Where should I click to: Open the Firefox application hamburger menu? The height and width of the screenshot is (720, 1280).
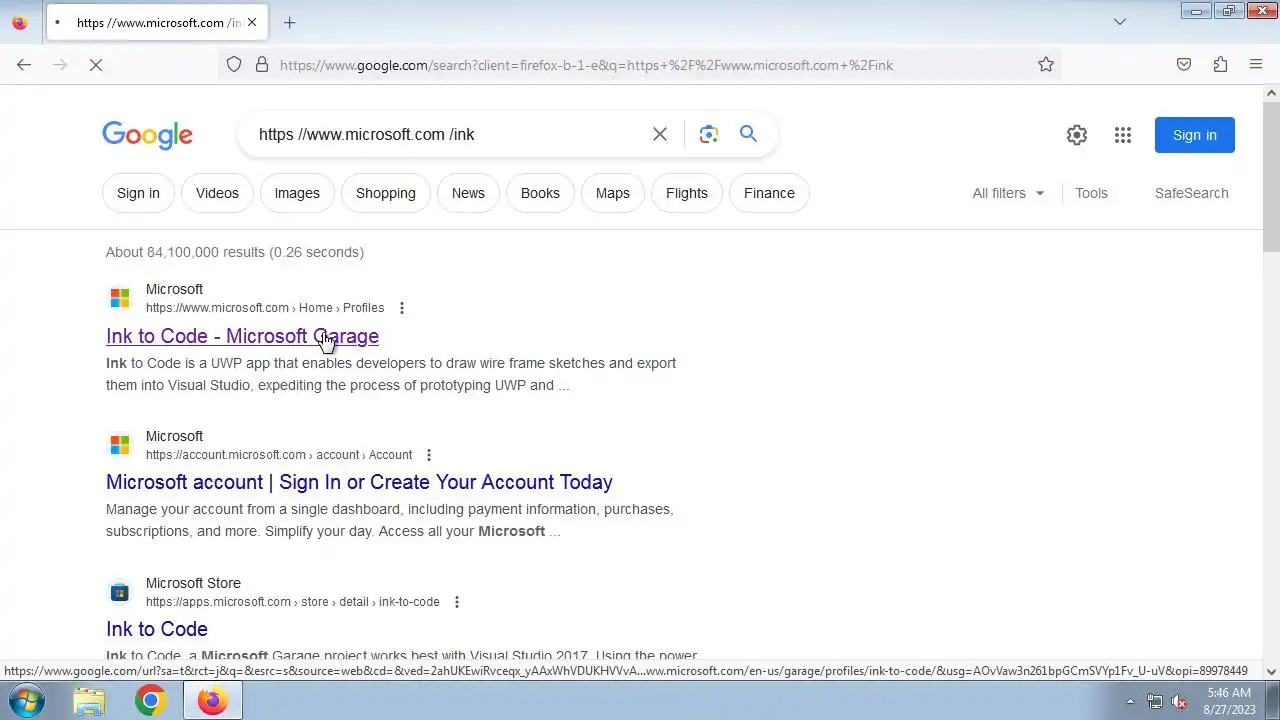point(1256,65)
